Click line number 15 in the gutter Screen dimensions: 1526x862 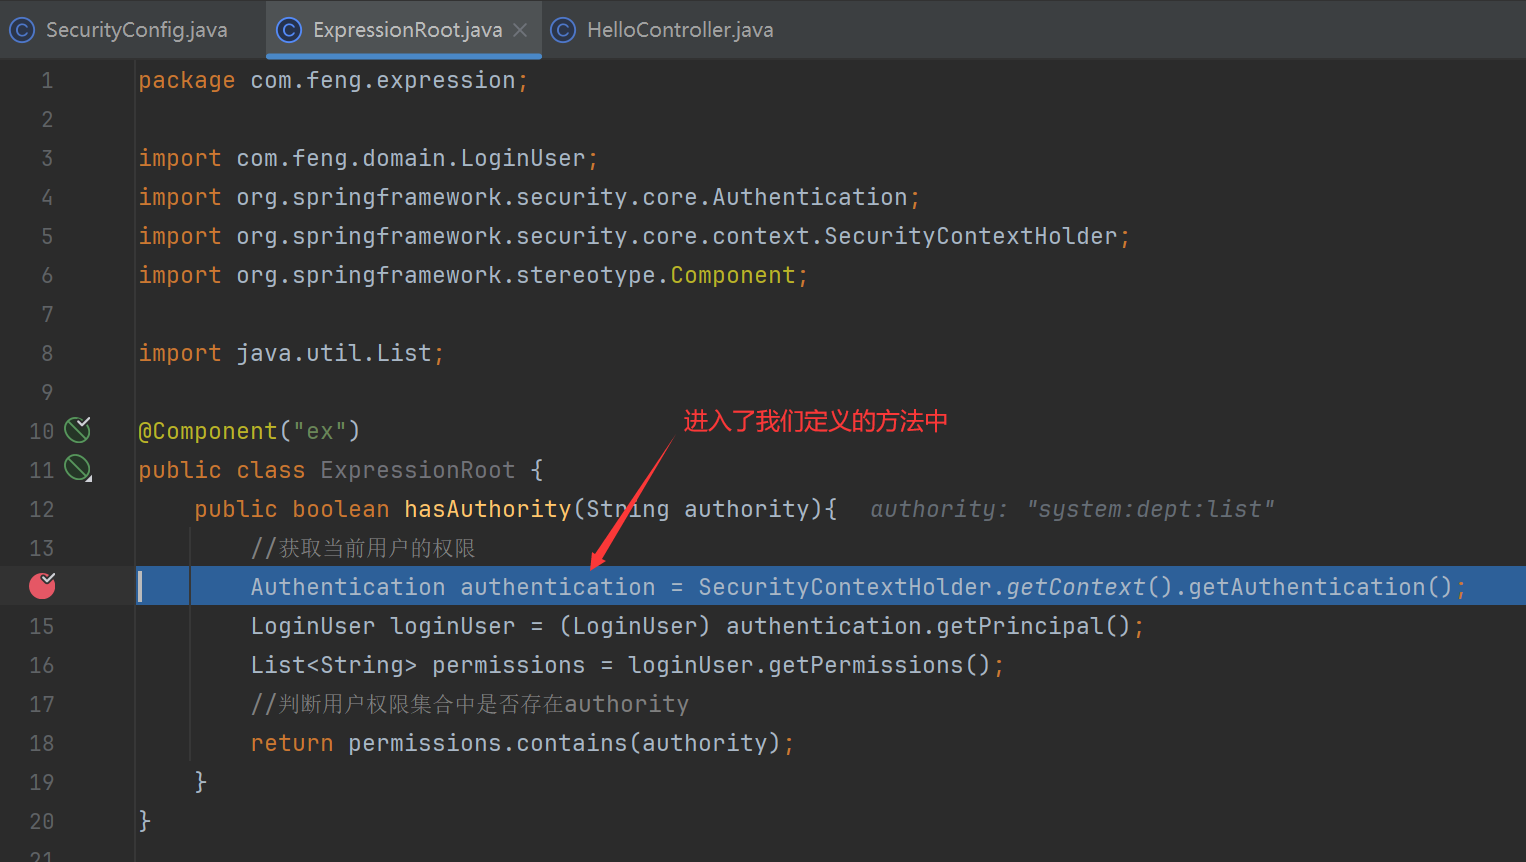pyautogui.click(x=41, y=626)
